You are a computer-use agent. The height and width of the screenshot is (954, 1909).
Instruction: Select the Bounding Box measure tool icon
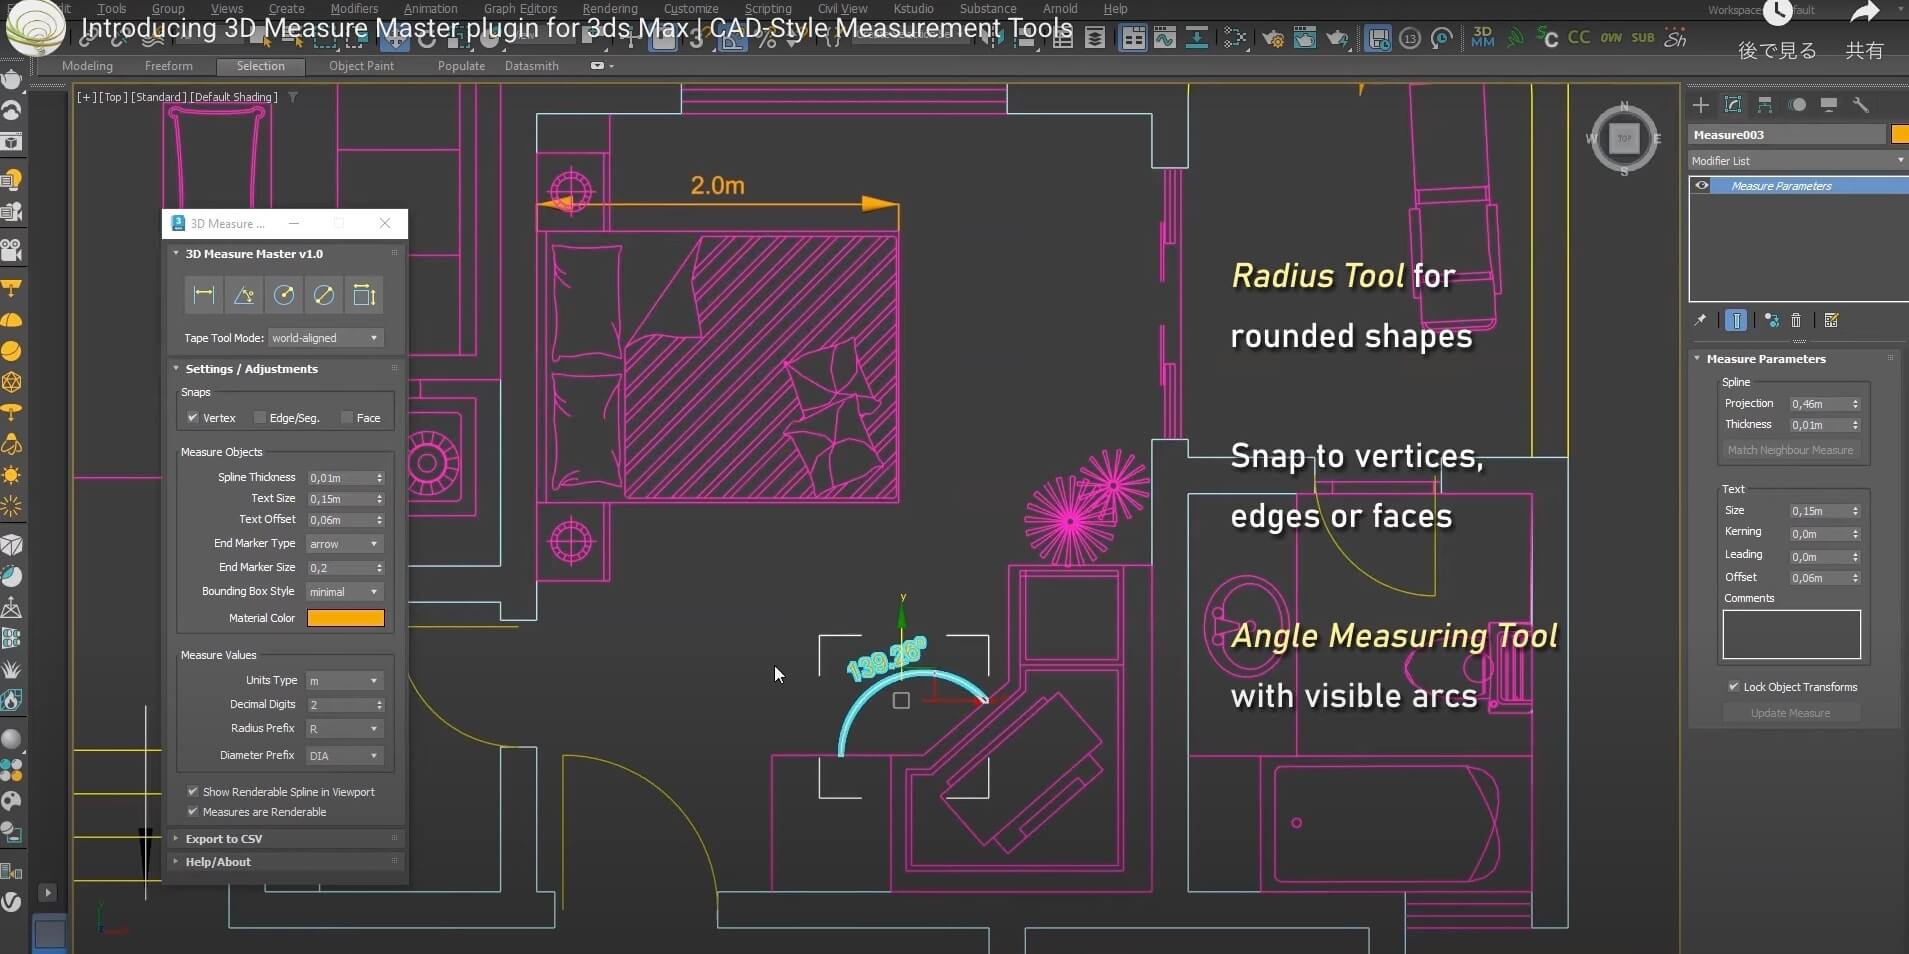(x=364, y=295)
